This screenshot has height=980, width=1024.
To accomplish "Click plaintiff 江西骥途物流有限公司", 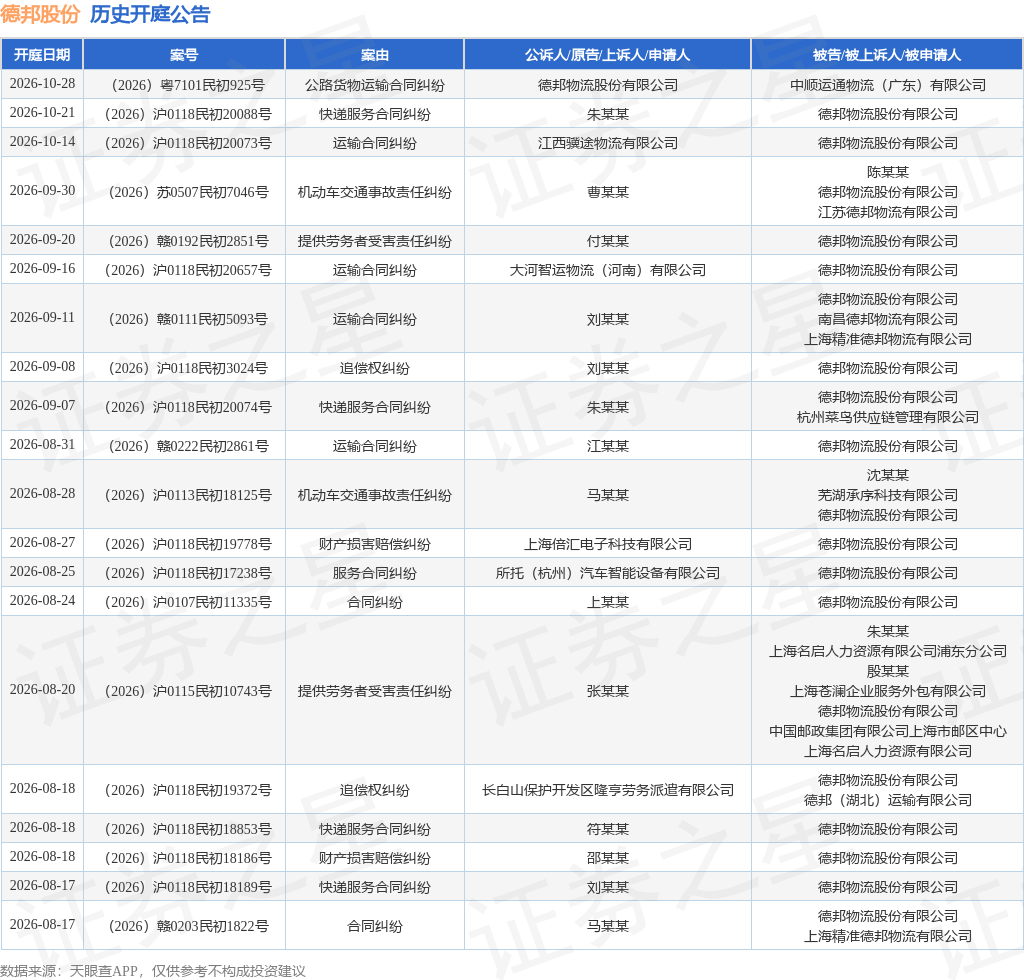I will 607,143.
